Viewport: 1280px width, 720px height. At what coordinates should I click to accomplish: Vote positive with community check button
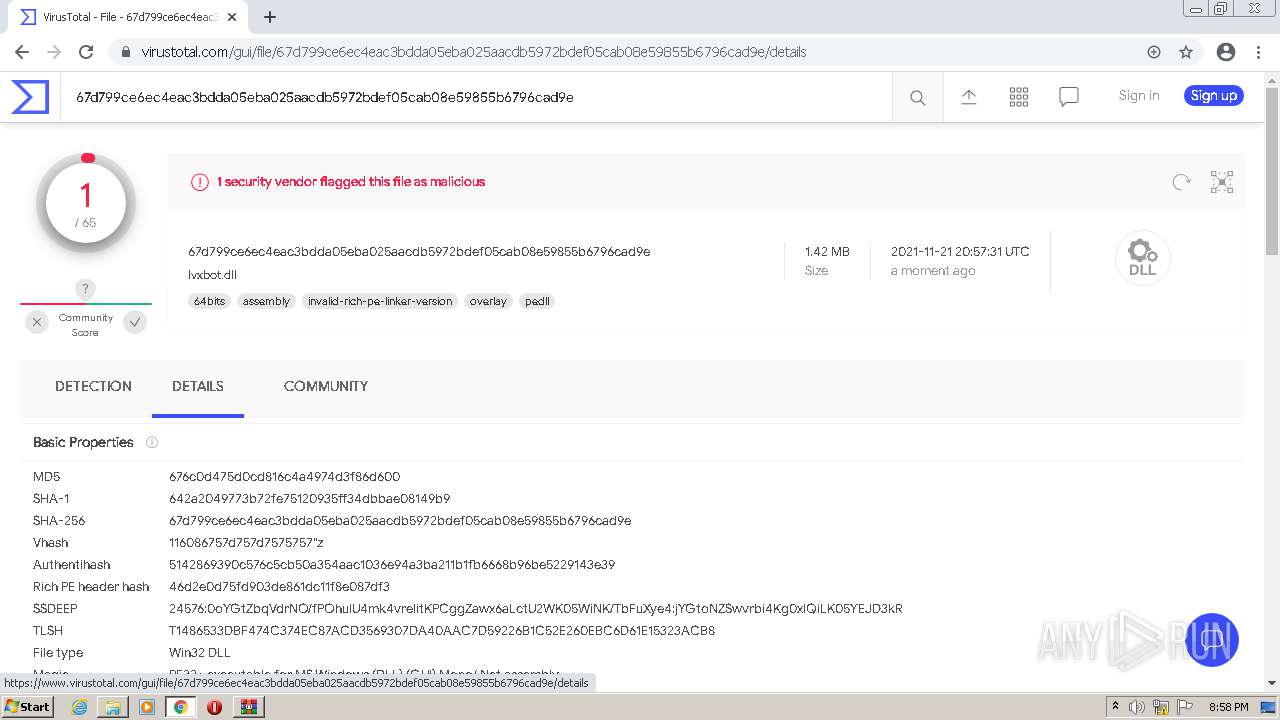pyautogui.click(x=135, y=322)
